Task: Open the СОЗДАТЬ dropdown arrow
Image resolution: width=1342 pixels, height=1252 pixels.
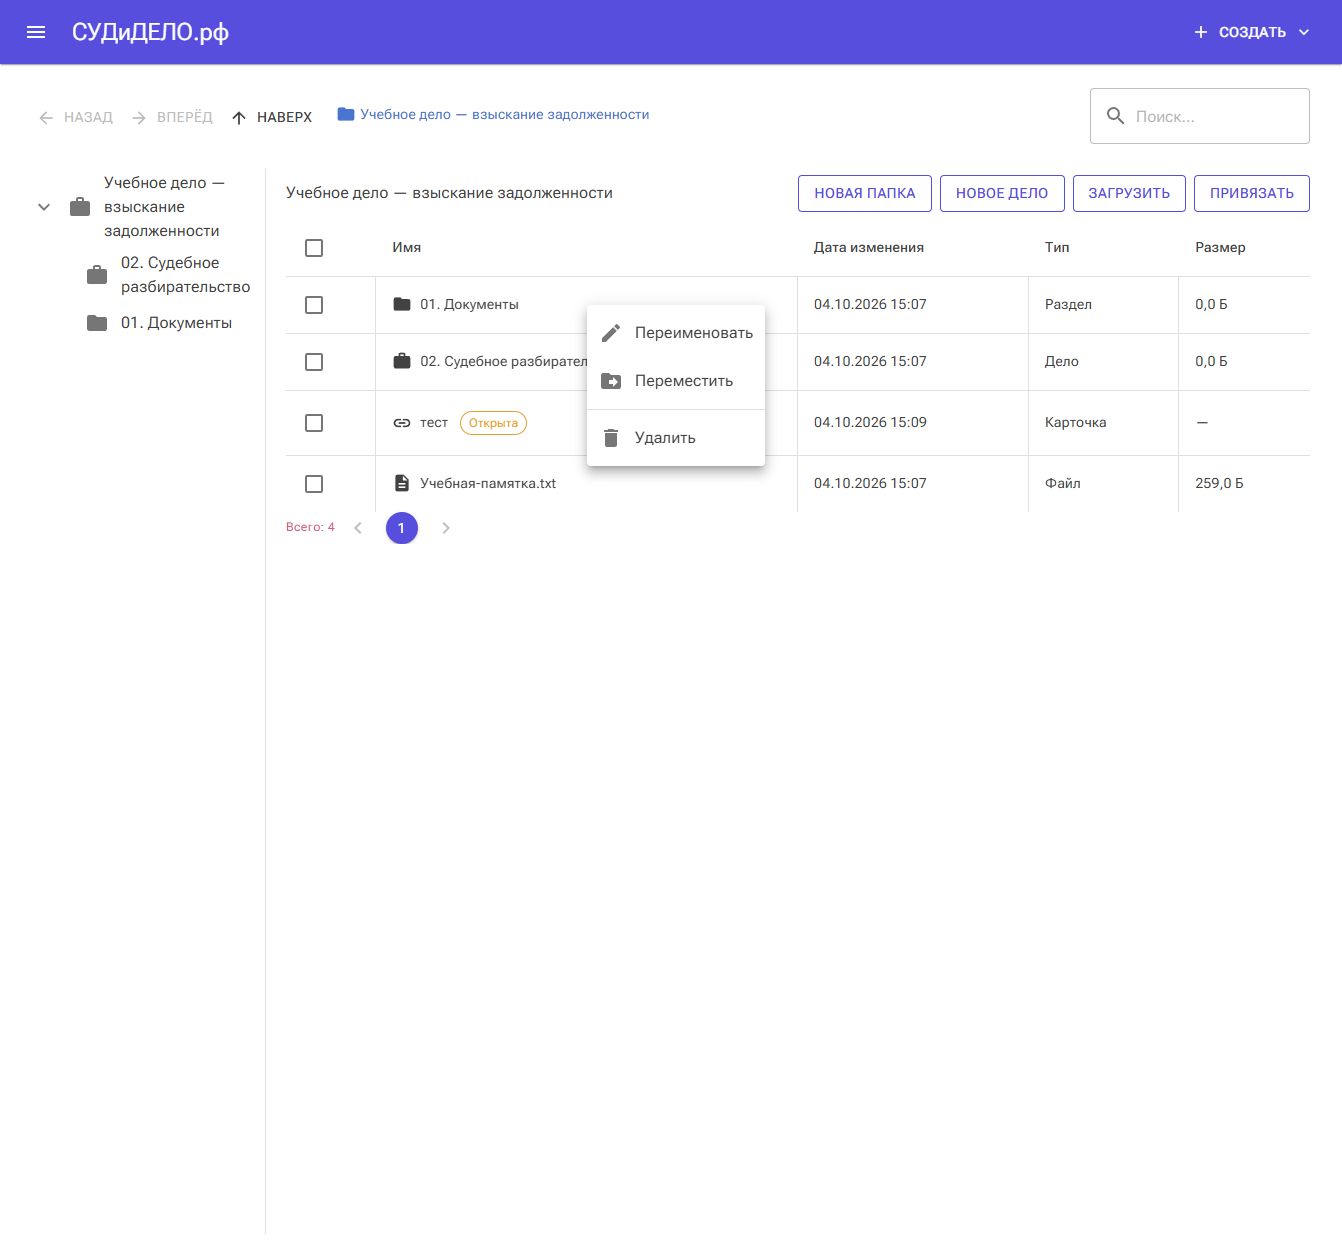Action: click(1304, 32)
